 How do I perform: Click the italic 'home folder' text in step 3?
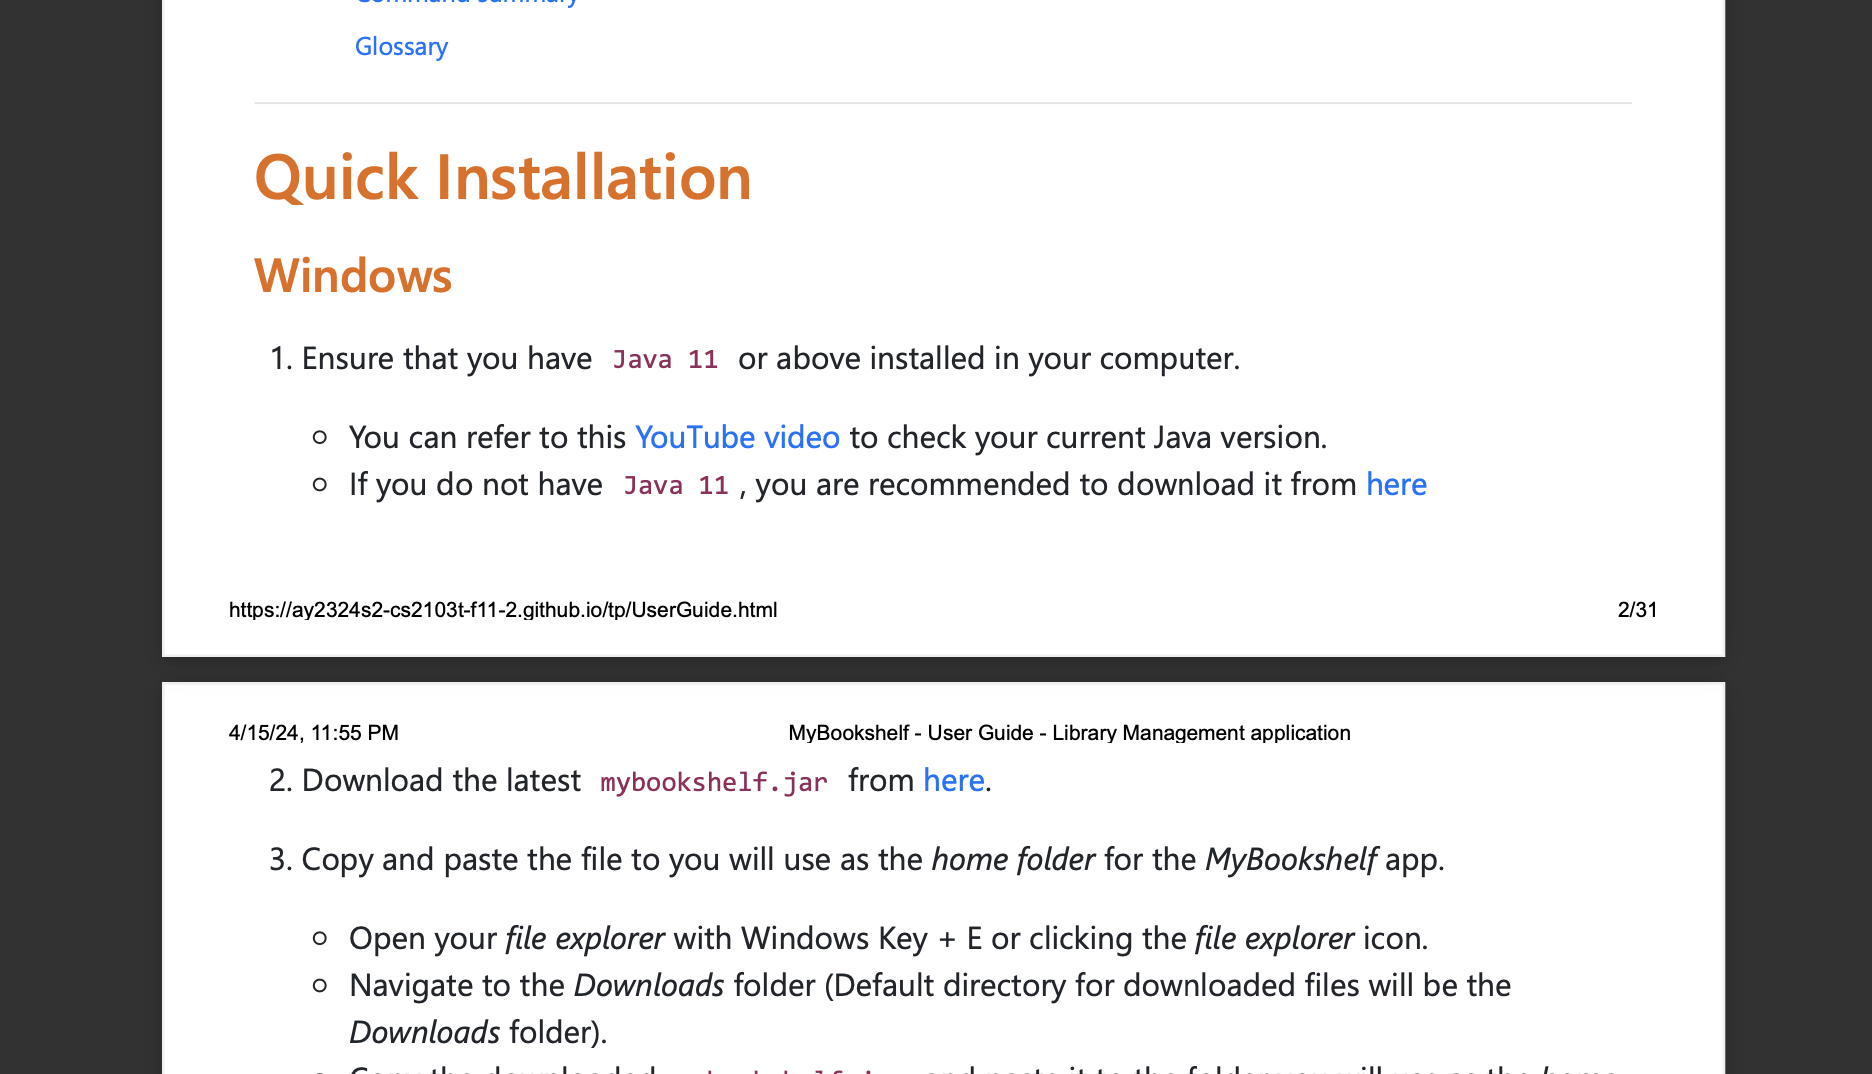[1013, 860]
